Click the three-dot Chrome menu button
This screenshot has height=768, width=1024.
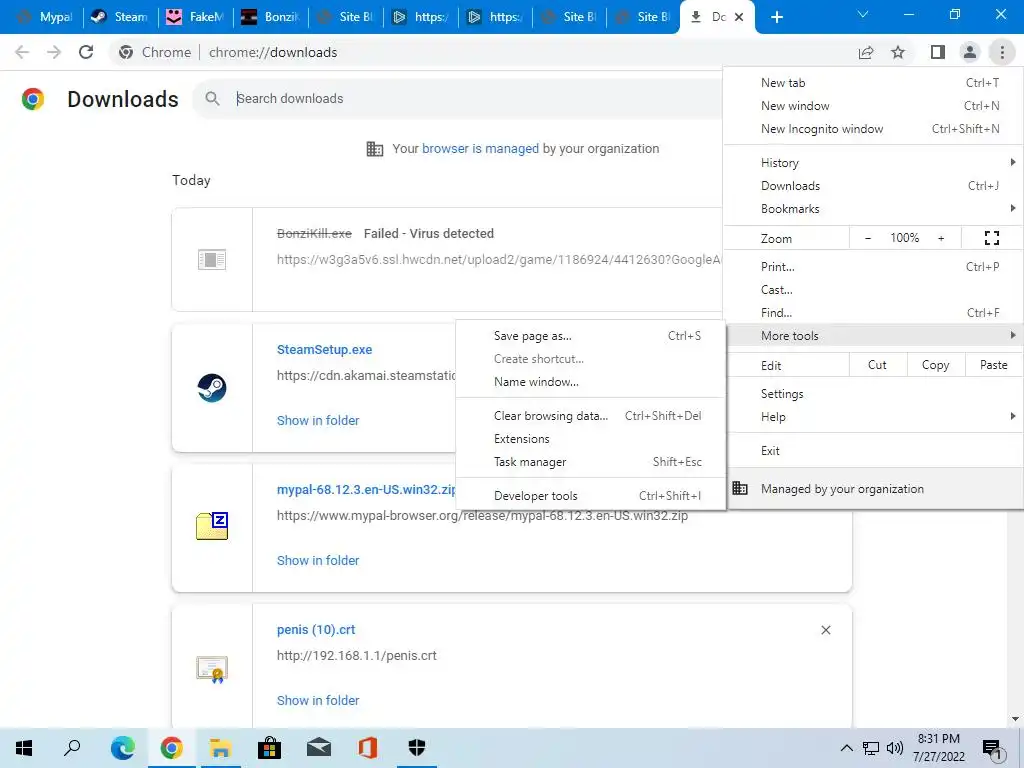pos(1002,52)
